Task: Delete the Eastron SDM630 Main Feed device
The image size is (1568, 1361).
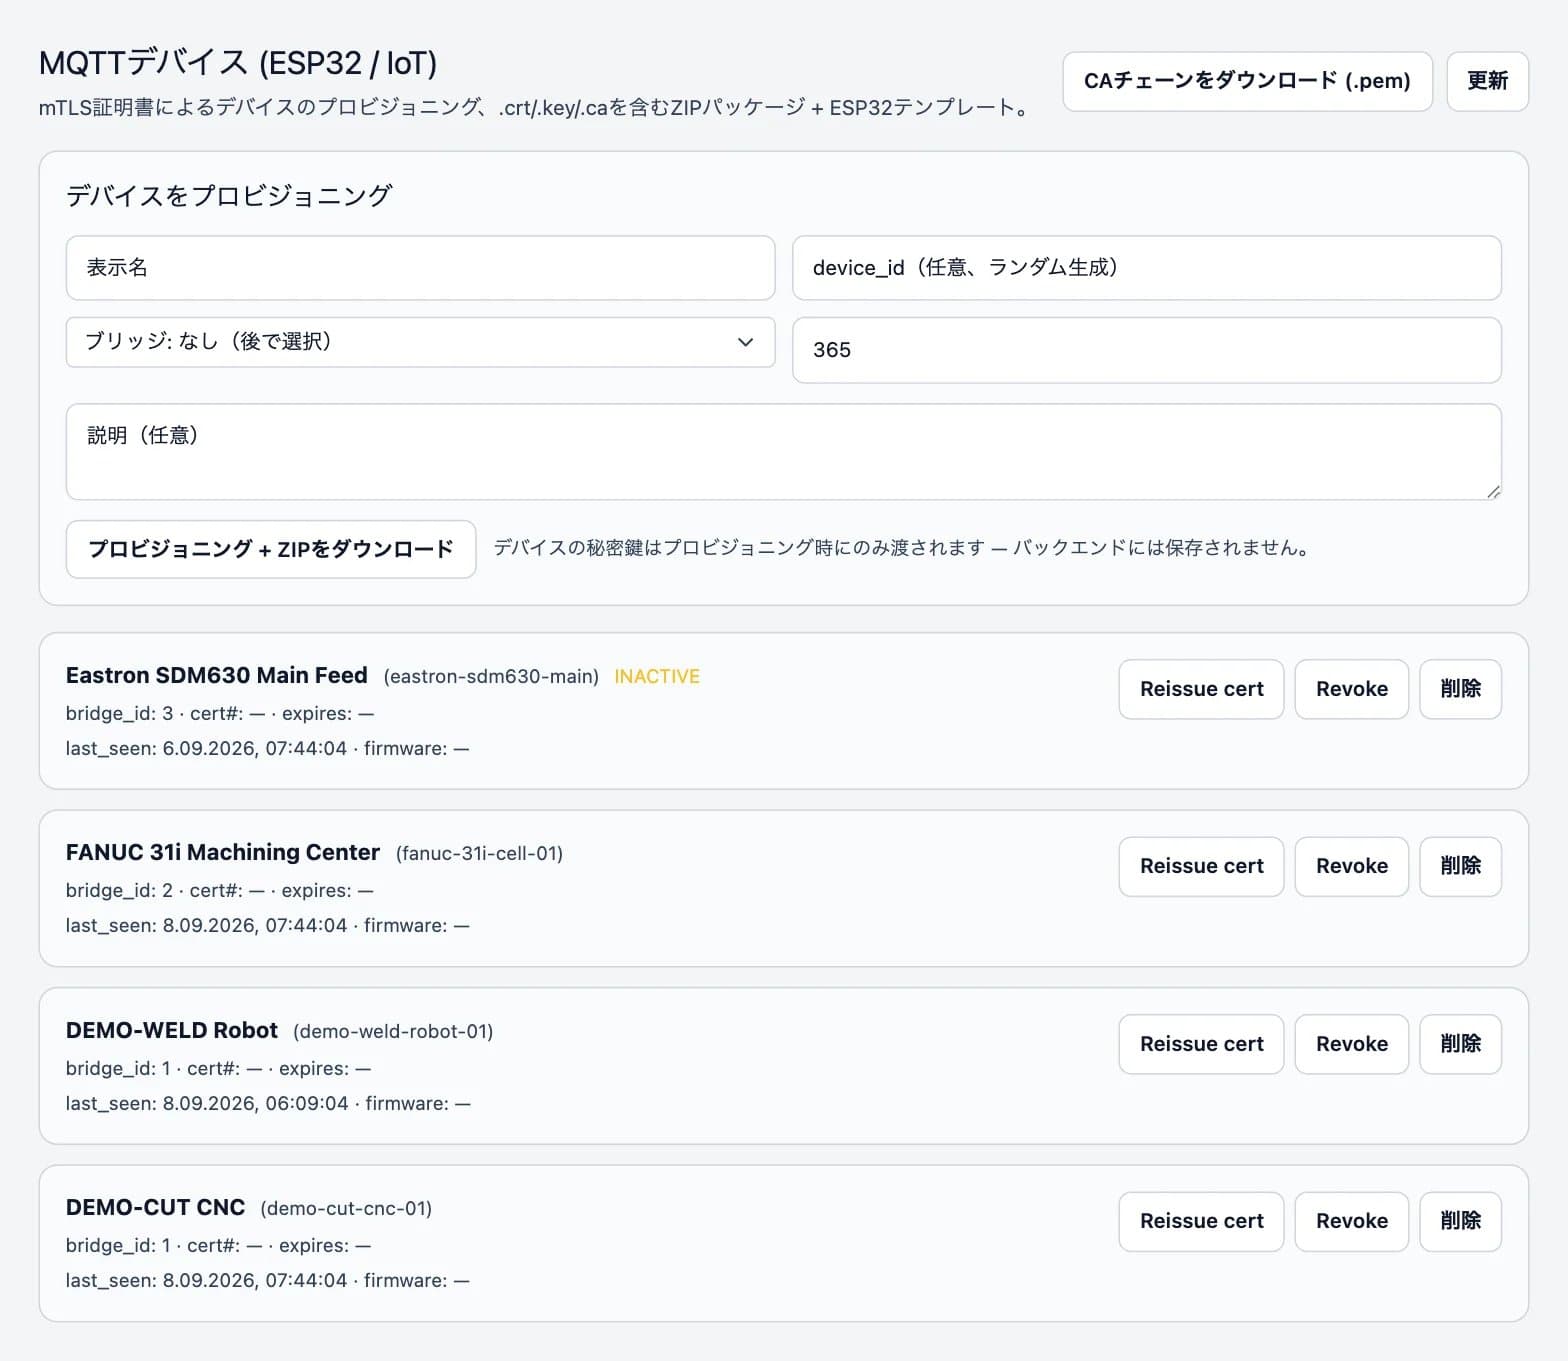Action: coord(1460,689)
